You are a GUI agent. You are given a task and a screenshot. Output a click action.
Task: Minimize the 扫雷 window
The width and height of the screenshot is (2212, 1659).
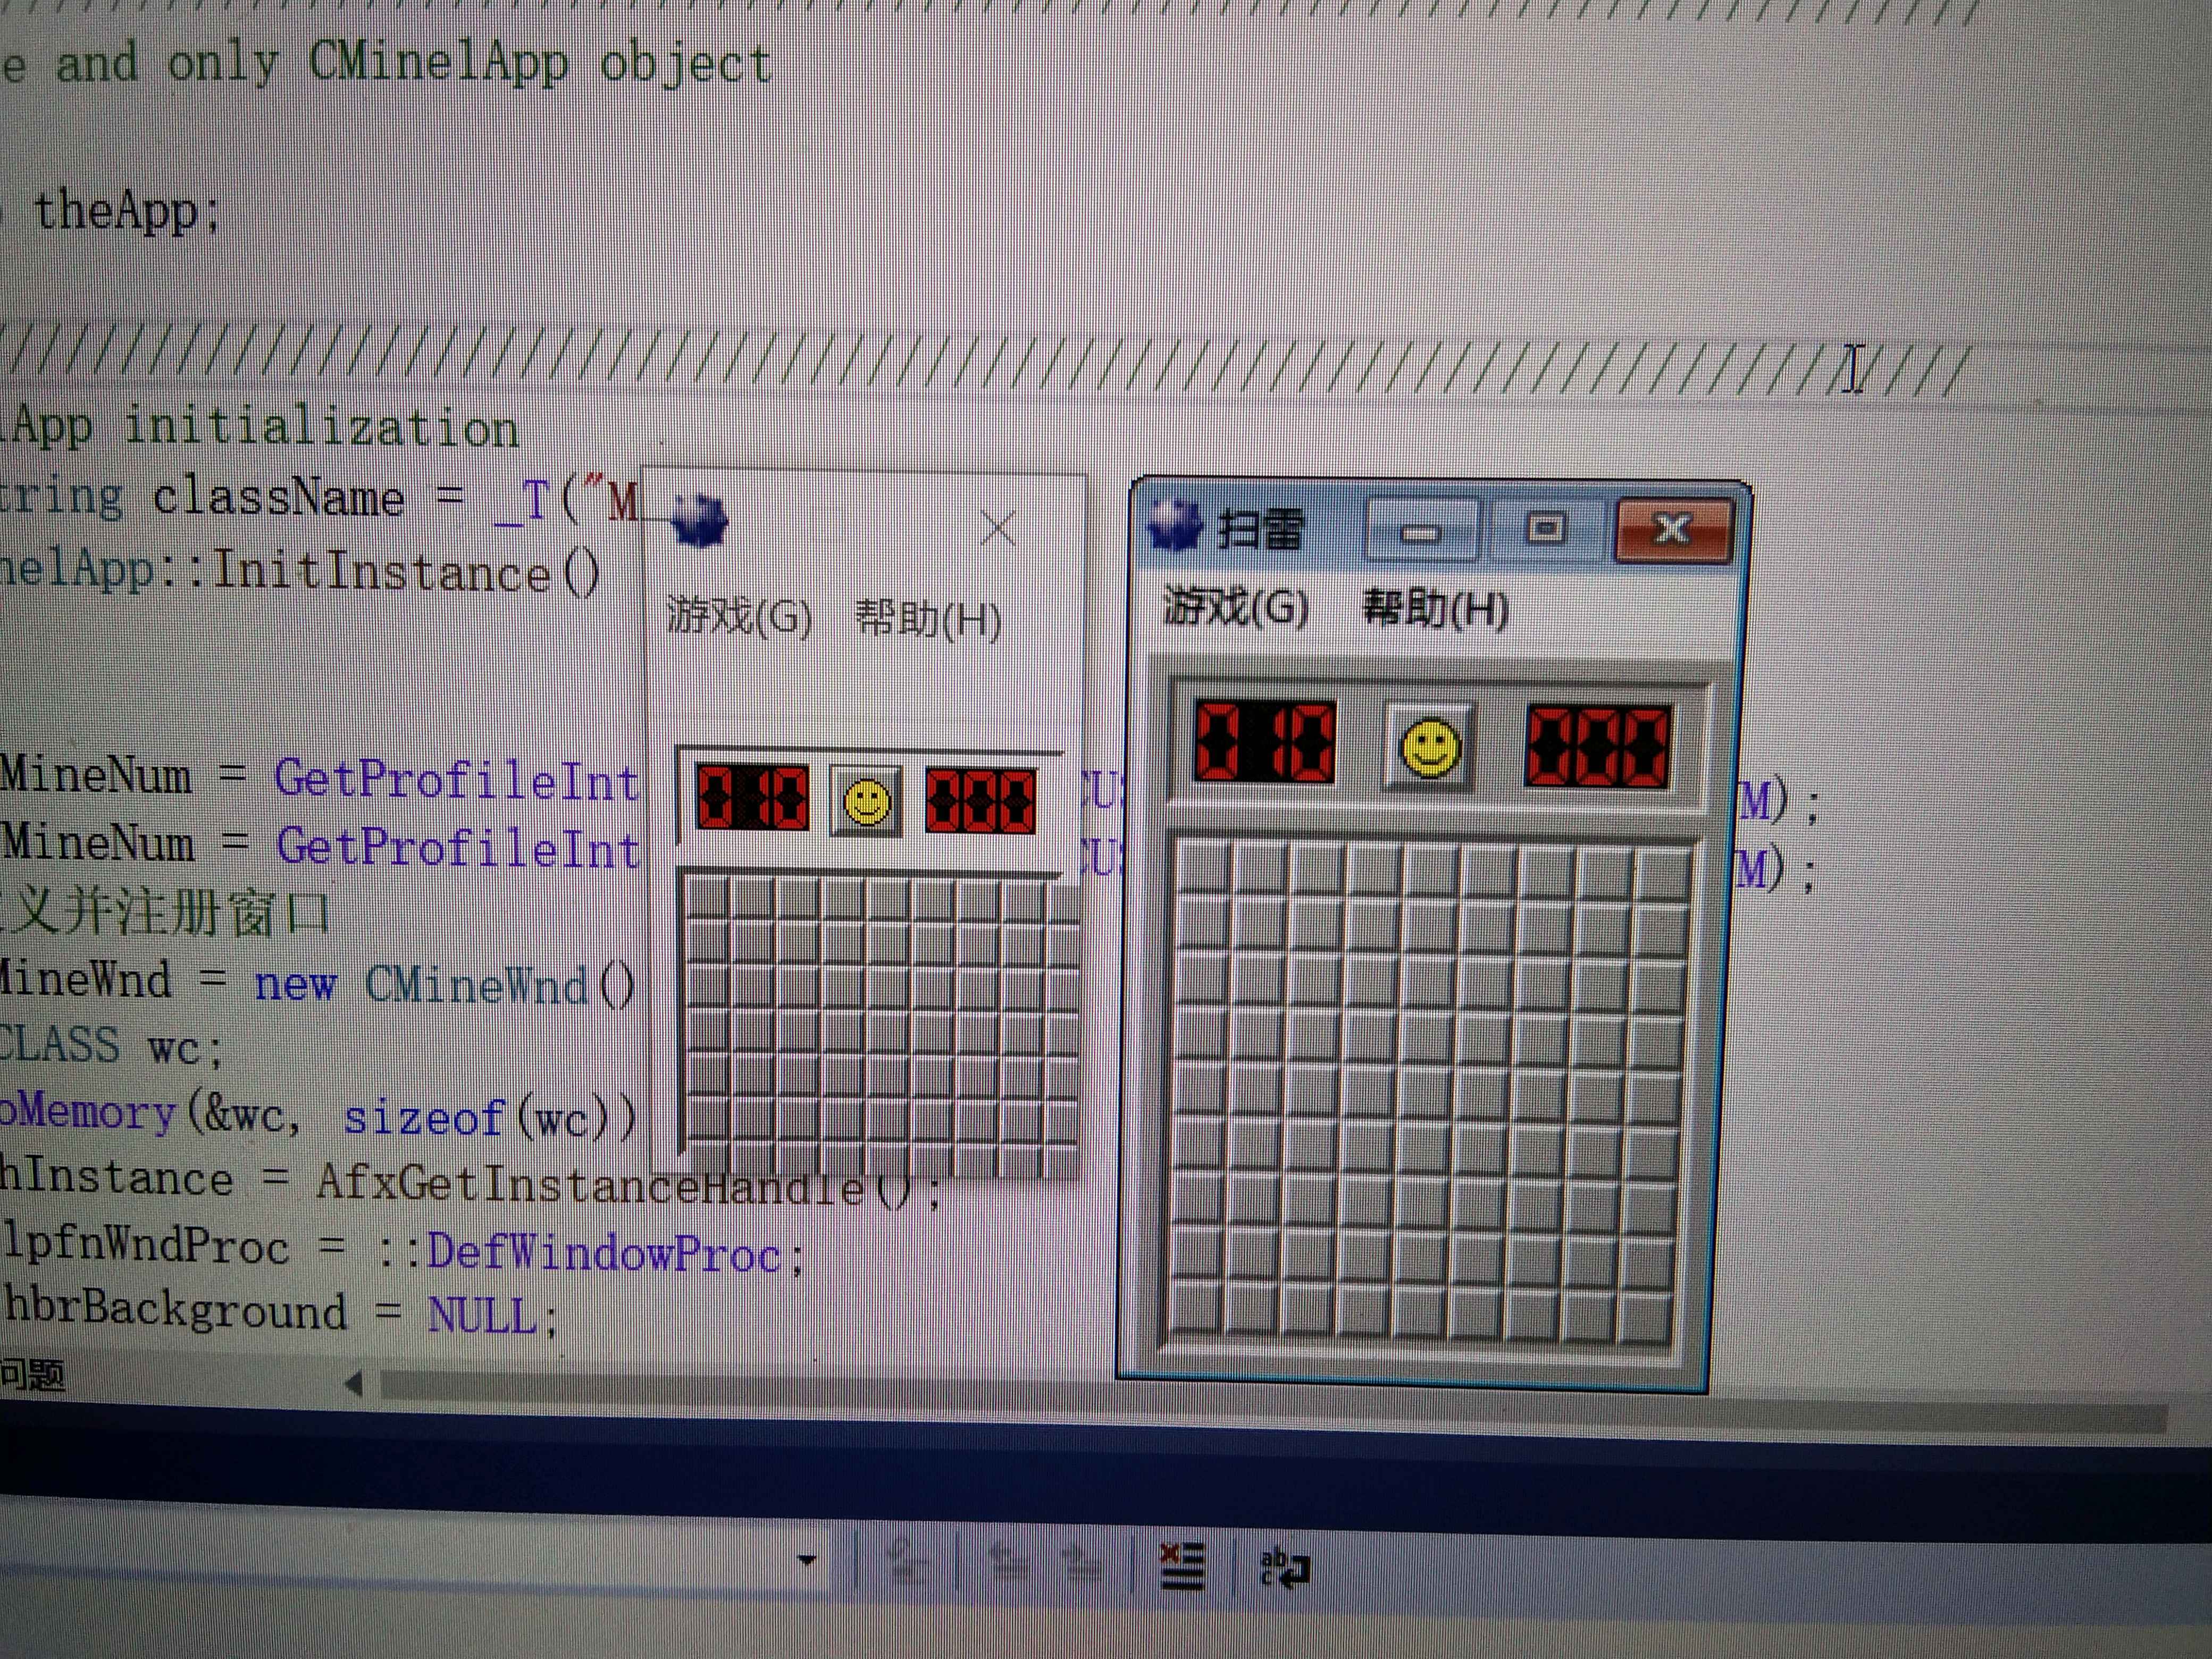click(x=1421, y=530)
